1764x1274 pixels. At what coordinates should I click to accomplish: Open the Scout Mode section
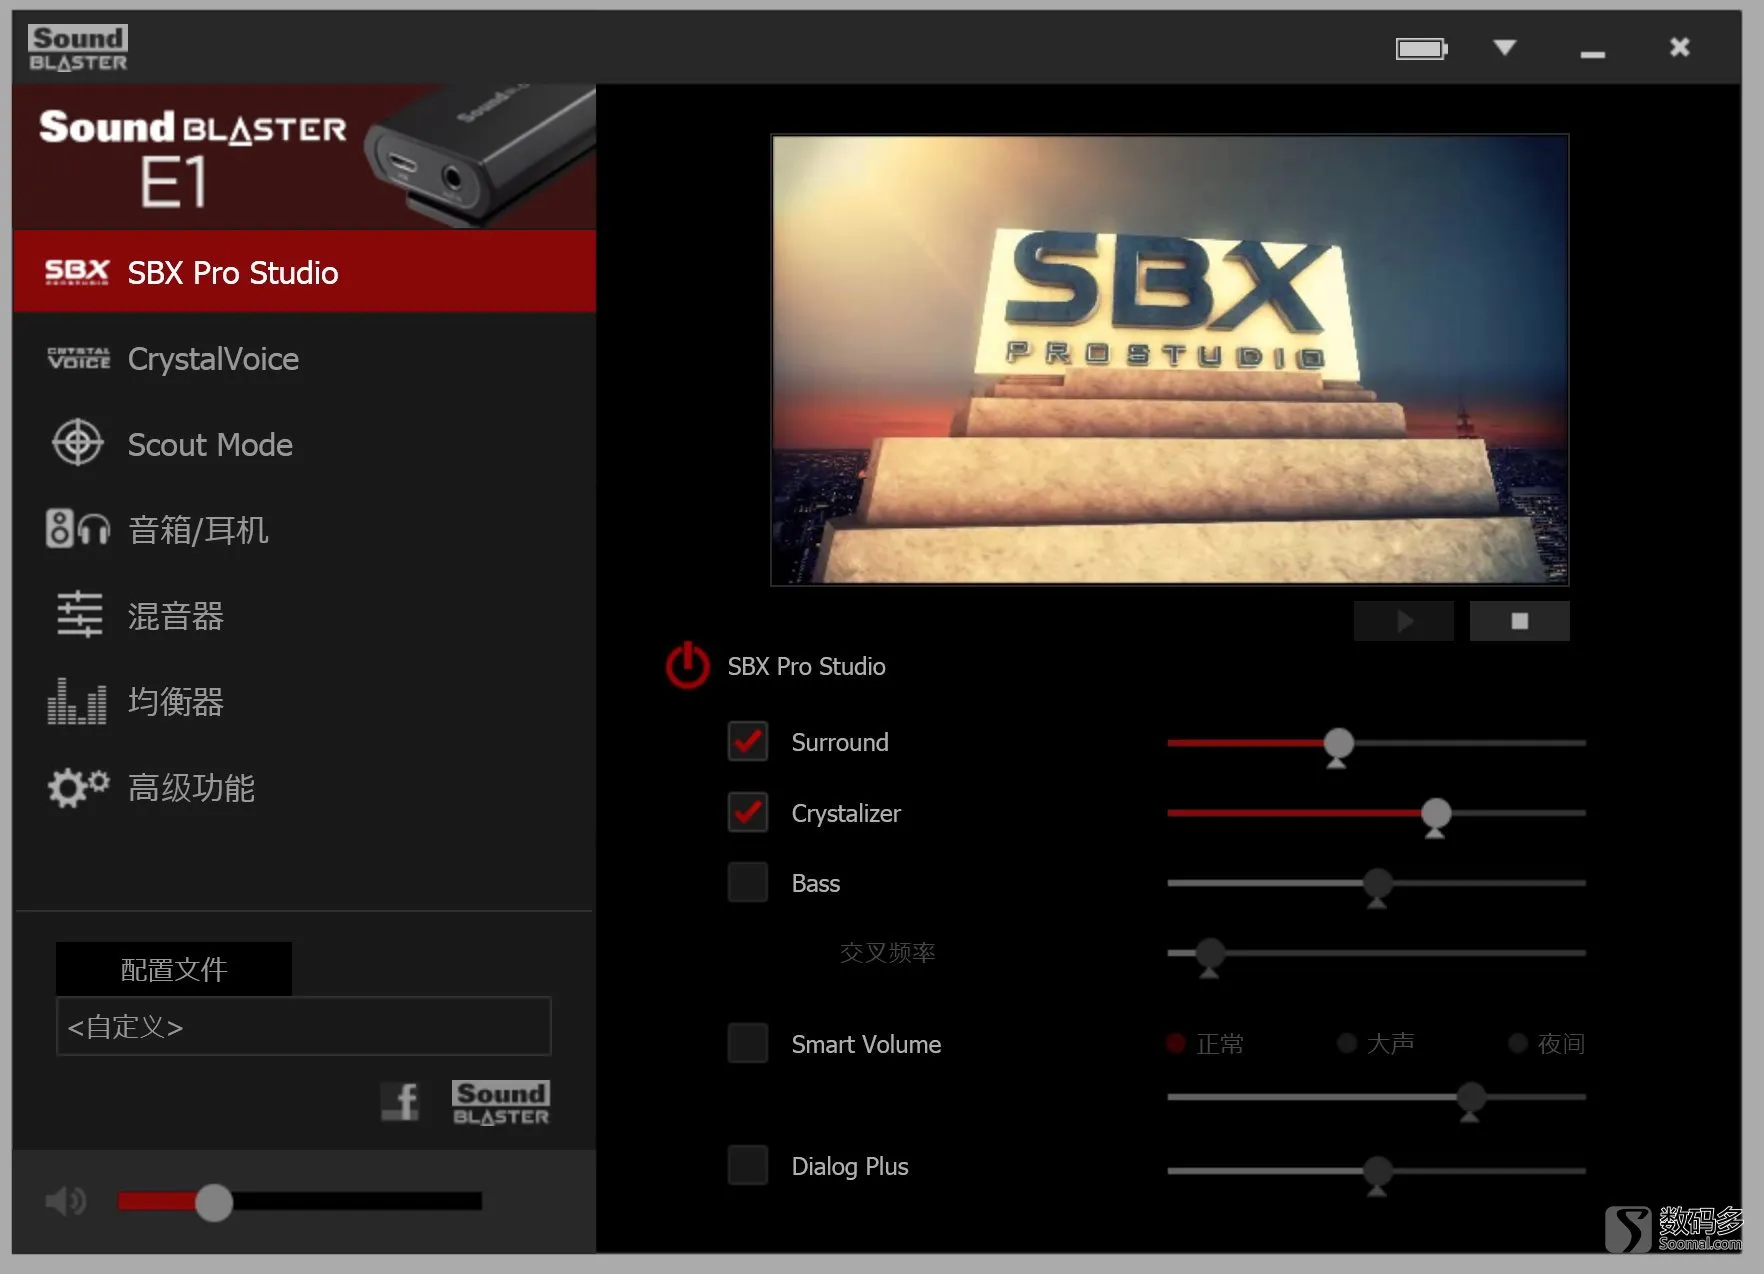click(305, 444)
